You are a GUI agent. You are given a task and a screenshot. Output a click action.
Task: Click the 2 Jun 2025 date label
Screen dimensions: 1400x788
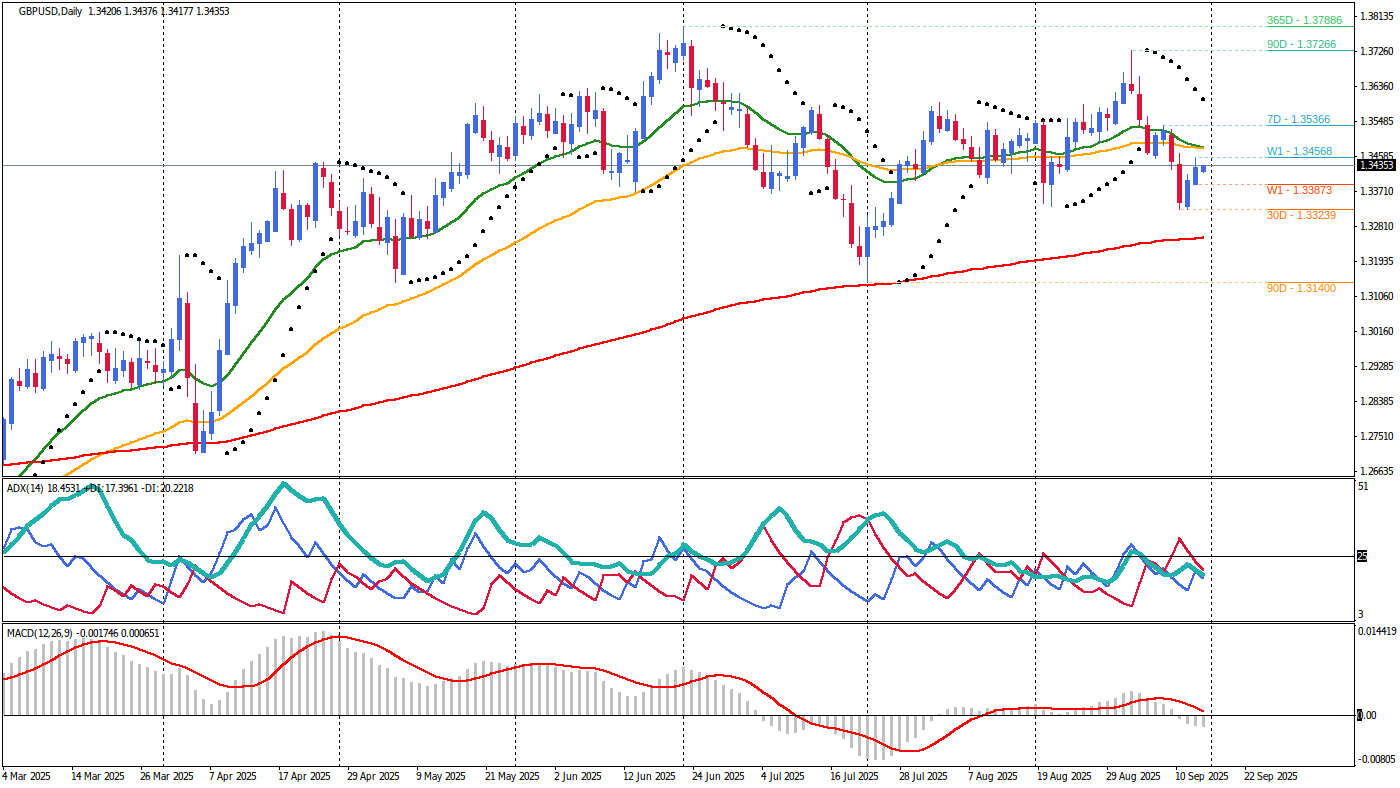[577, 776]
